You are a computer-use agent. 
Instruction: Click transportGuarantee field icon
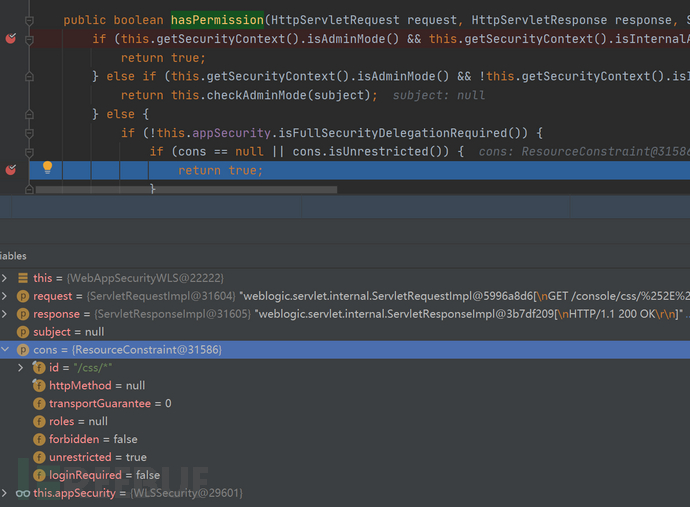(x=39, y=404)
